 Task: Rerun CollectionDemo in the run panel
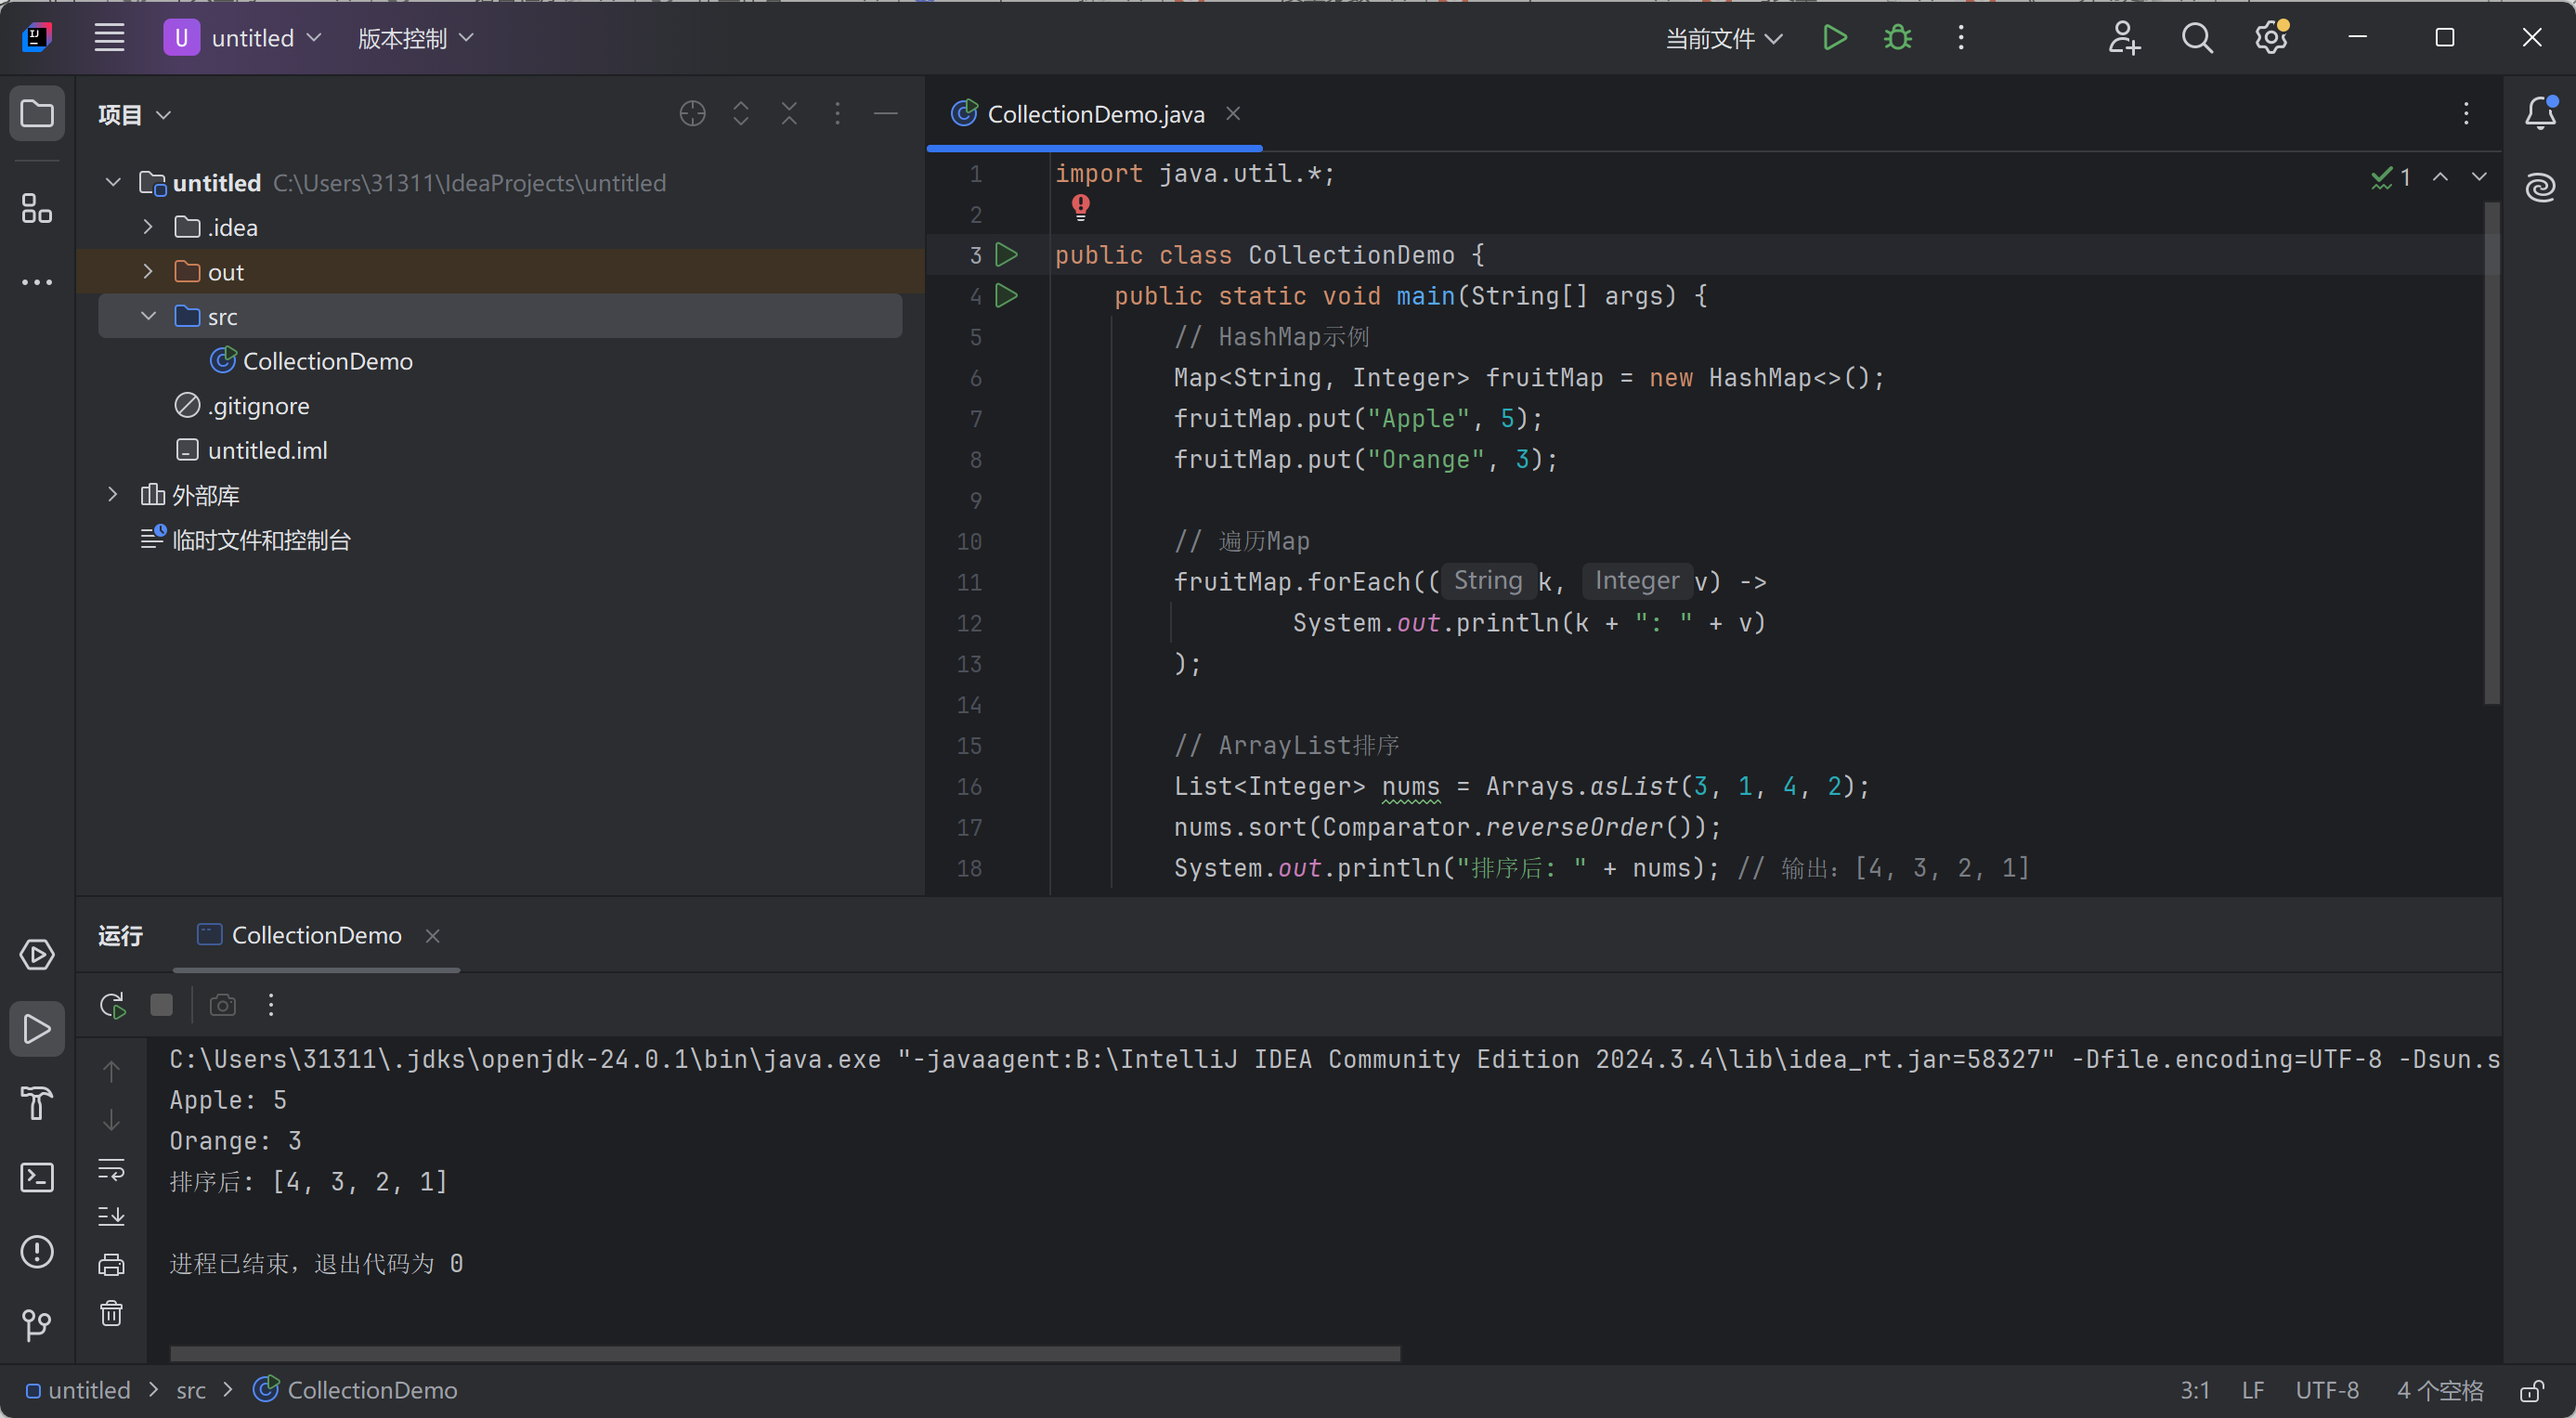(x=112, y=1005)
